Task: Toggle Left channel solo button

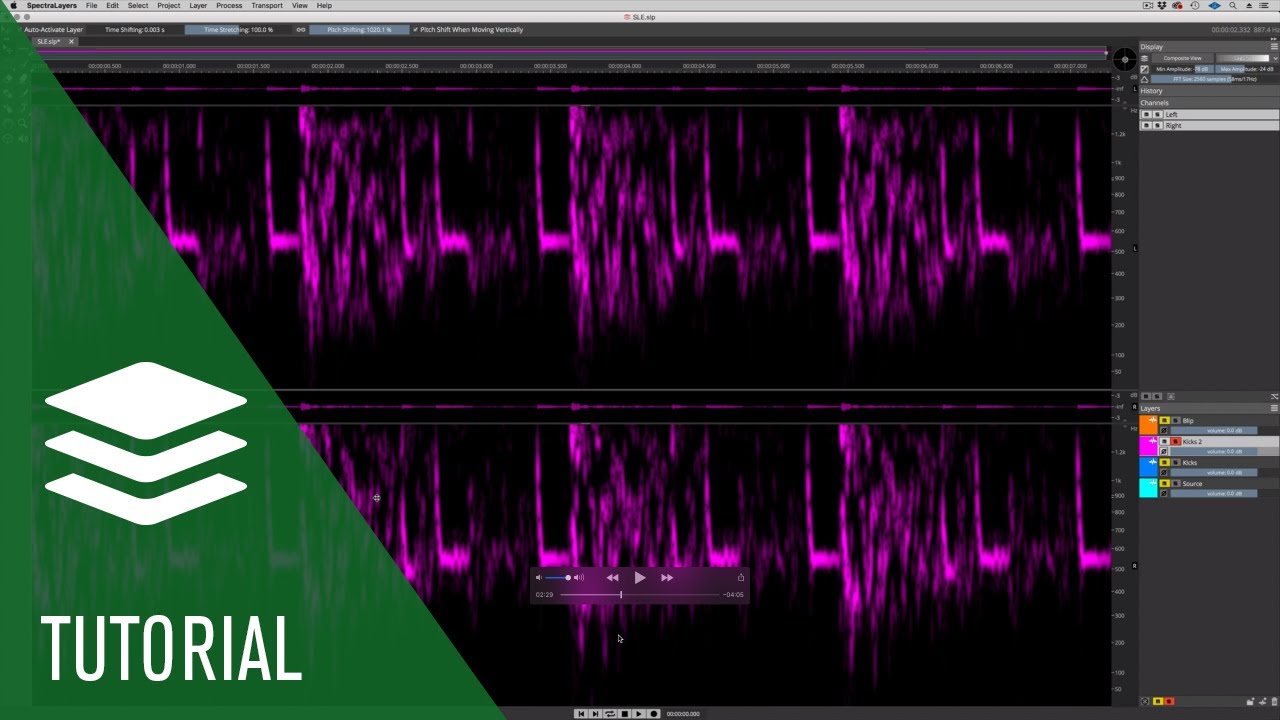Action: click(x=1157, y=115)
